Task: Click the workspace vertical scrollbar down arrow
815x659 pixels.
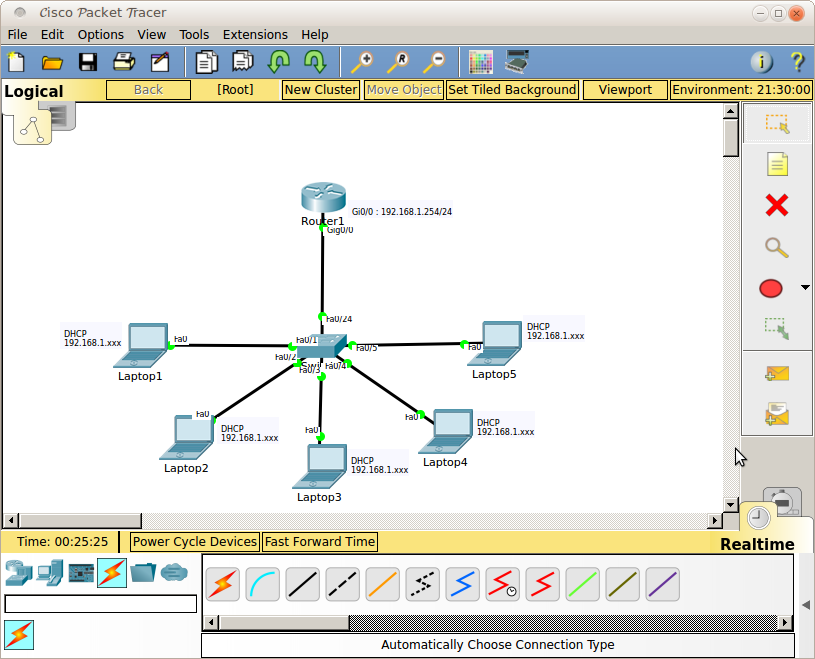Action: click(731, 504)
